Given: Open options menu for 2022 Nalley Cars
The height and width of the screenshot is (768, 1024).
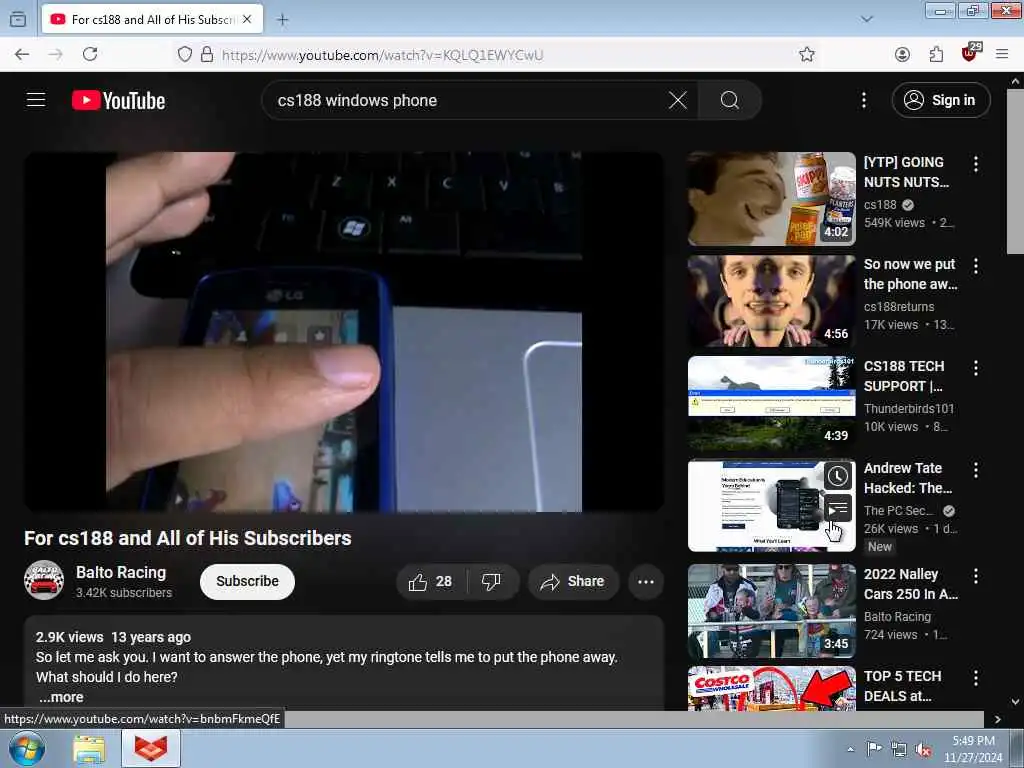Looking at the screenshot, I should pyautogui.click(x=976, y=575).
